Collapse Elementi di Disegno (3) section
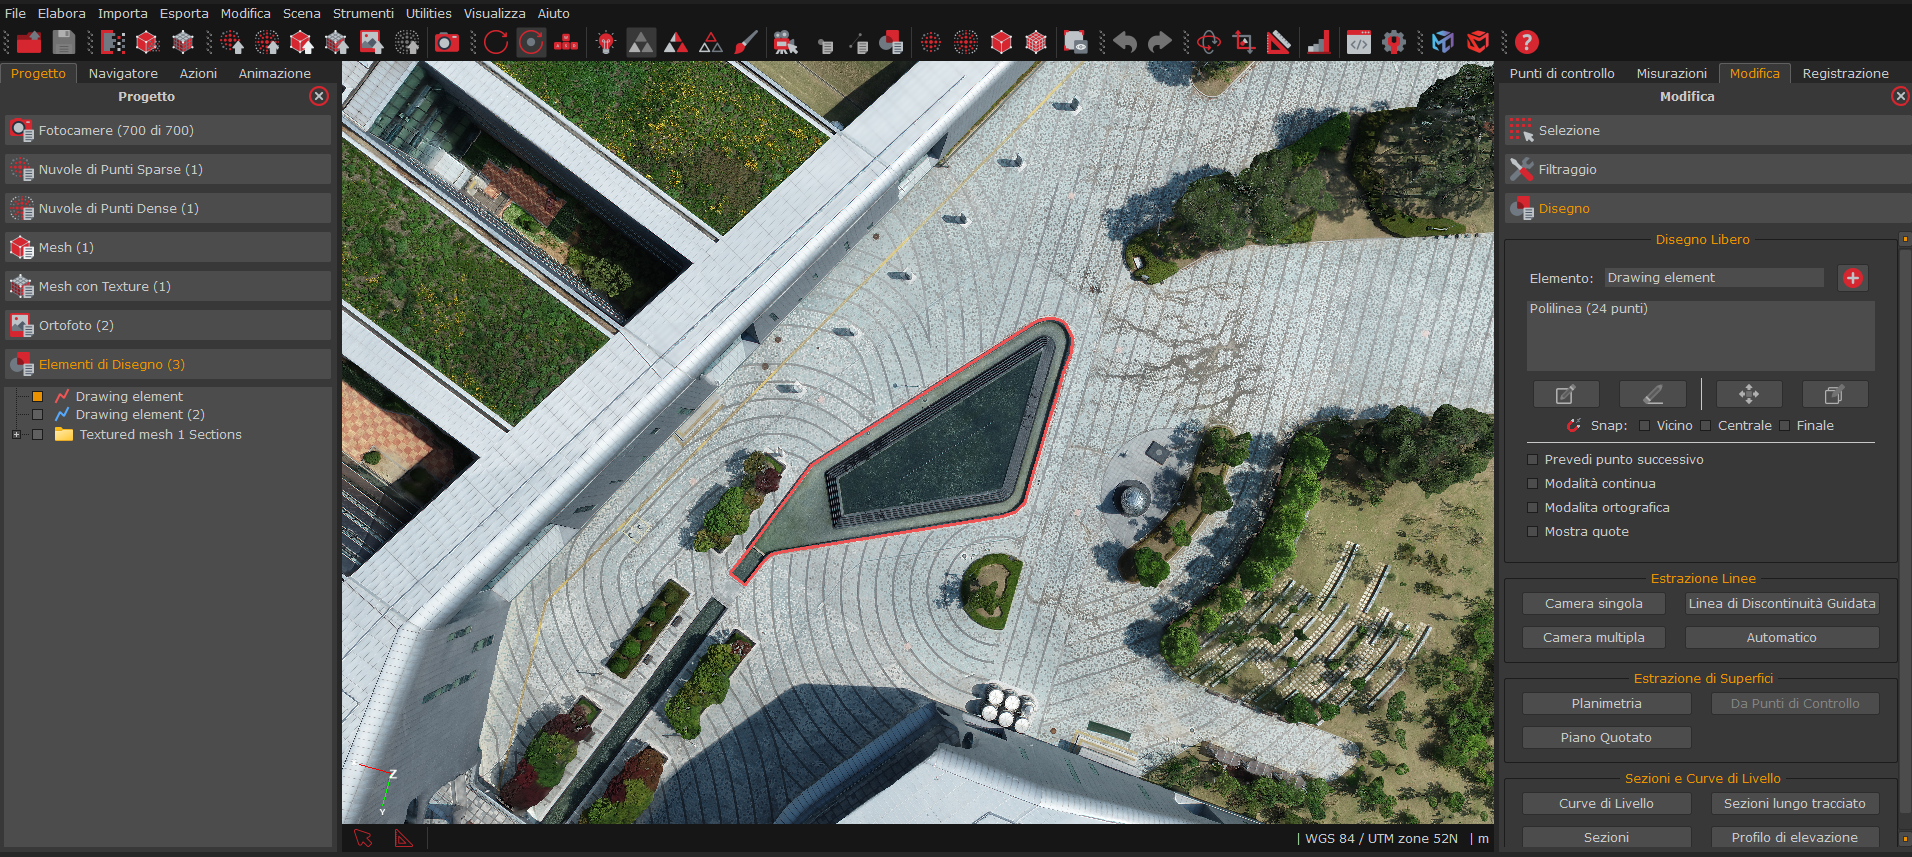 pyautogui.click(x=168, y=364)
